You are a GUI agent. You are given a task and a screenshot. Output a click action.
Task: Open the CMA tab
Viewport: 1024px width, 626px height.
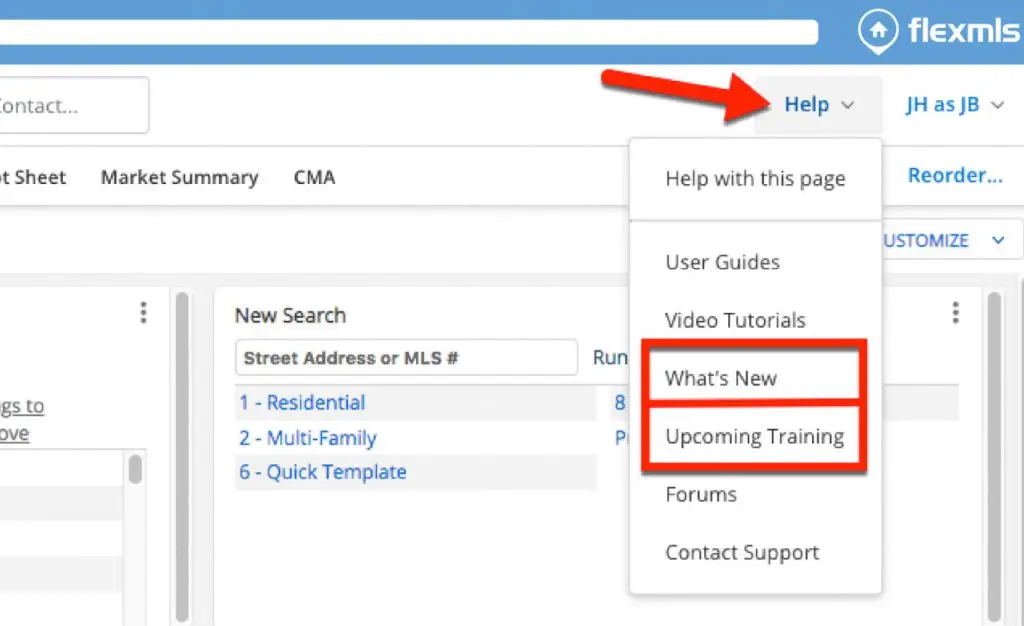[x=314, y=178]
